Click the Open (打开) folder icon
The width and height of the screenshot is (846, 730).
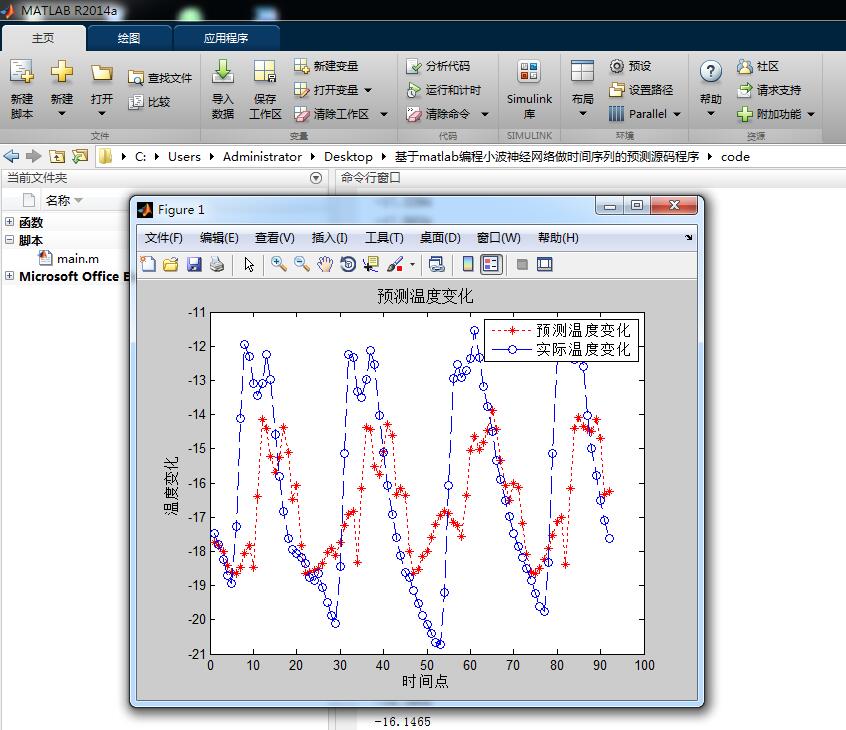click(101, 72)
